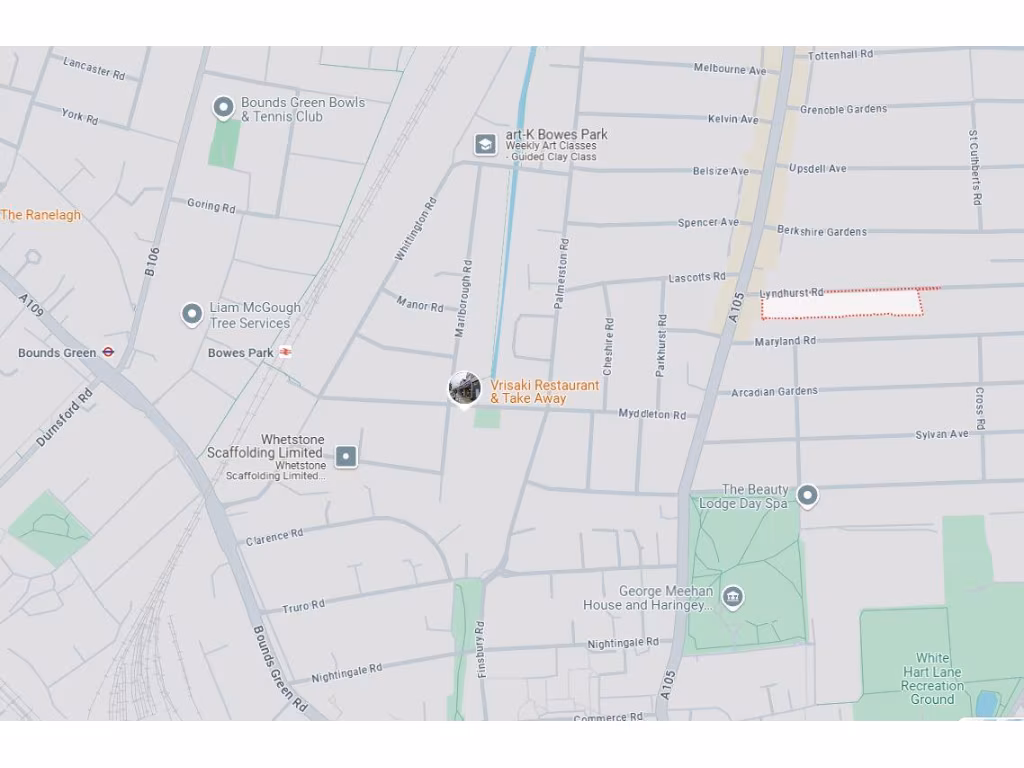
Task: Select The Beauty Lodge Day Spa pin
Action: tap(808, 496)
